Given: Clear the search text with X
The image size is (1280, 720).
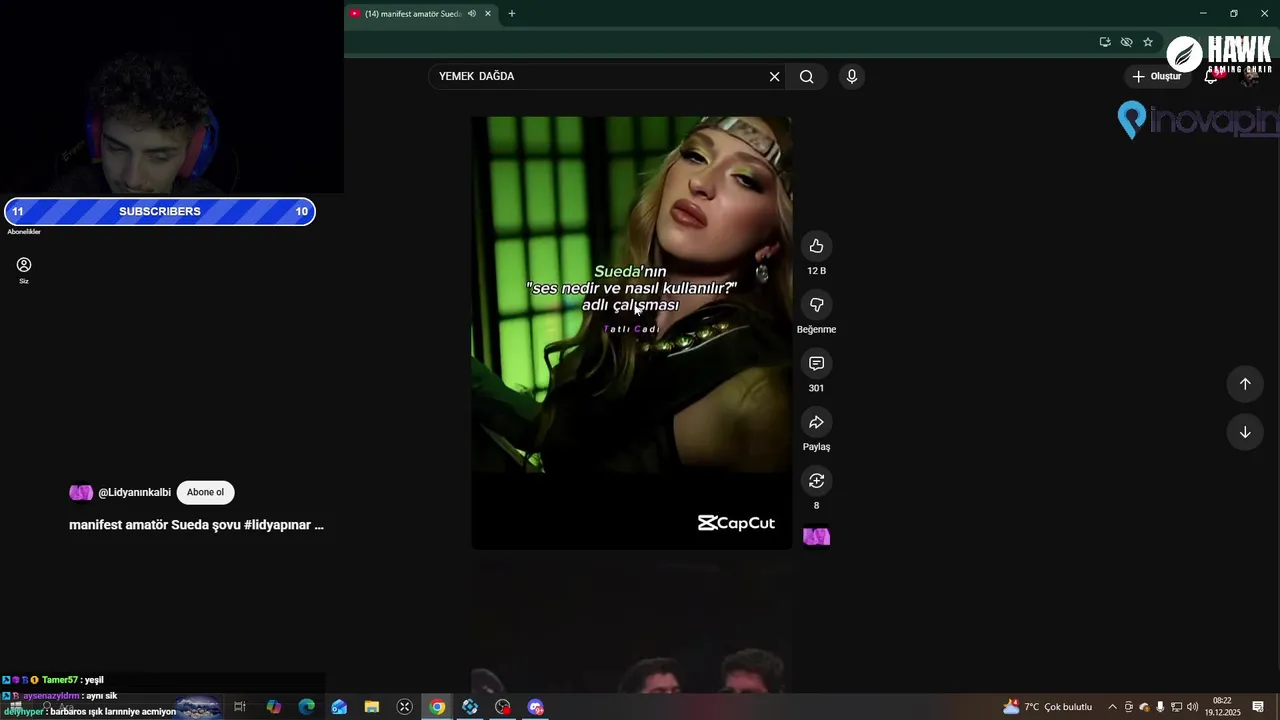Looking at the screenshot, I should 774,77.
